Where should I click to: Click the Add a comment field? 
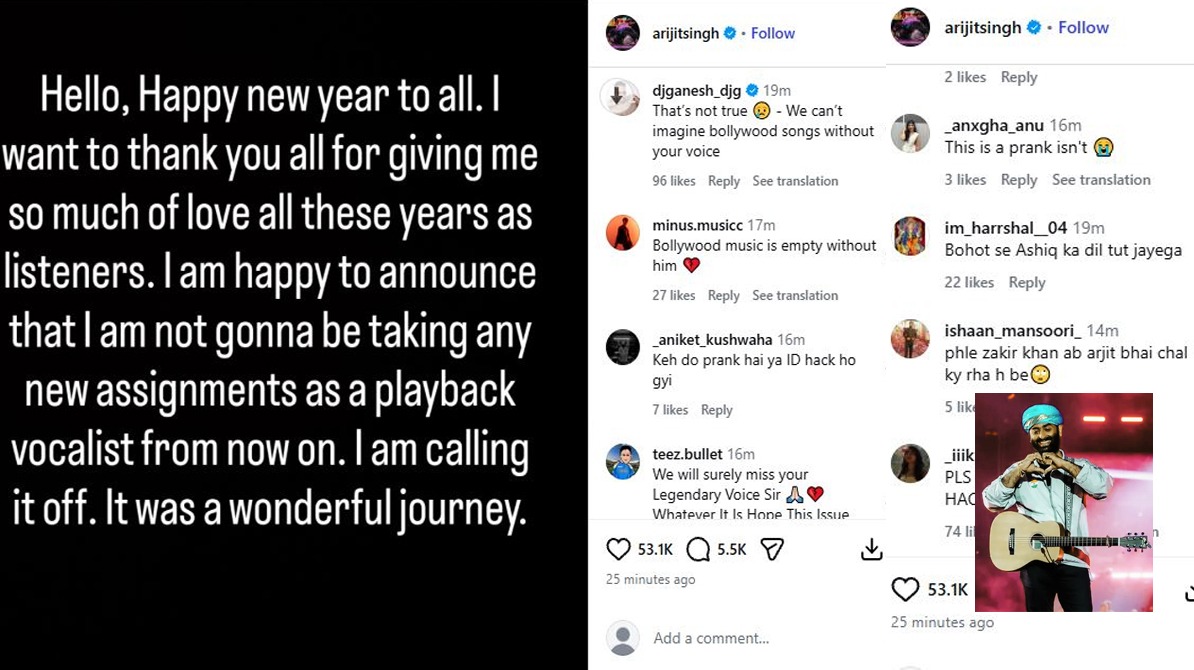coord(711,638)
